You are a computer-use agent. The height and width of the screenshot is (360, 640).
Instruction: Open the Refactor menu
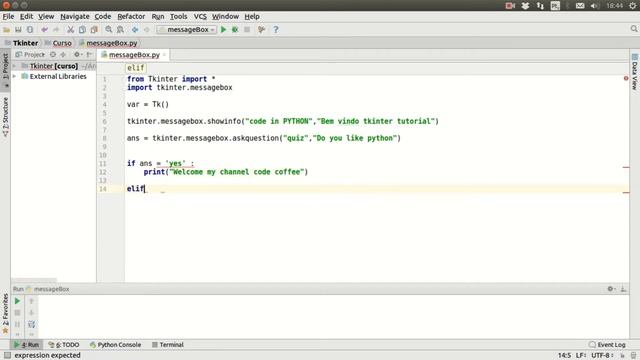click(x=131, y=16)
